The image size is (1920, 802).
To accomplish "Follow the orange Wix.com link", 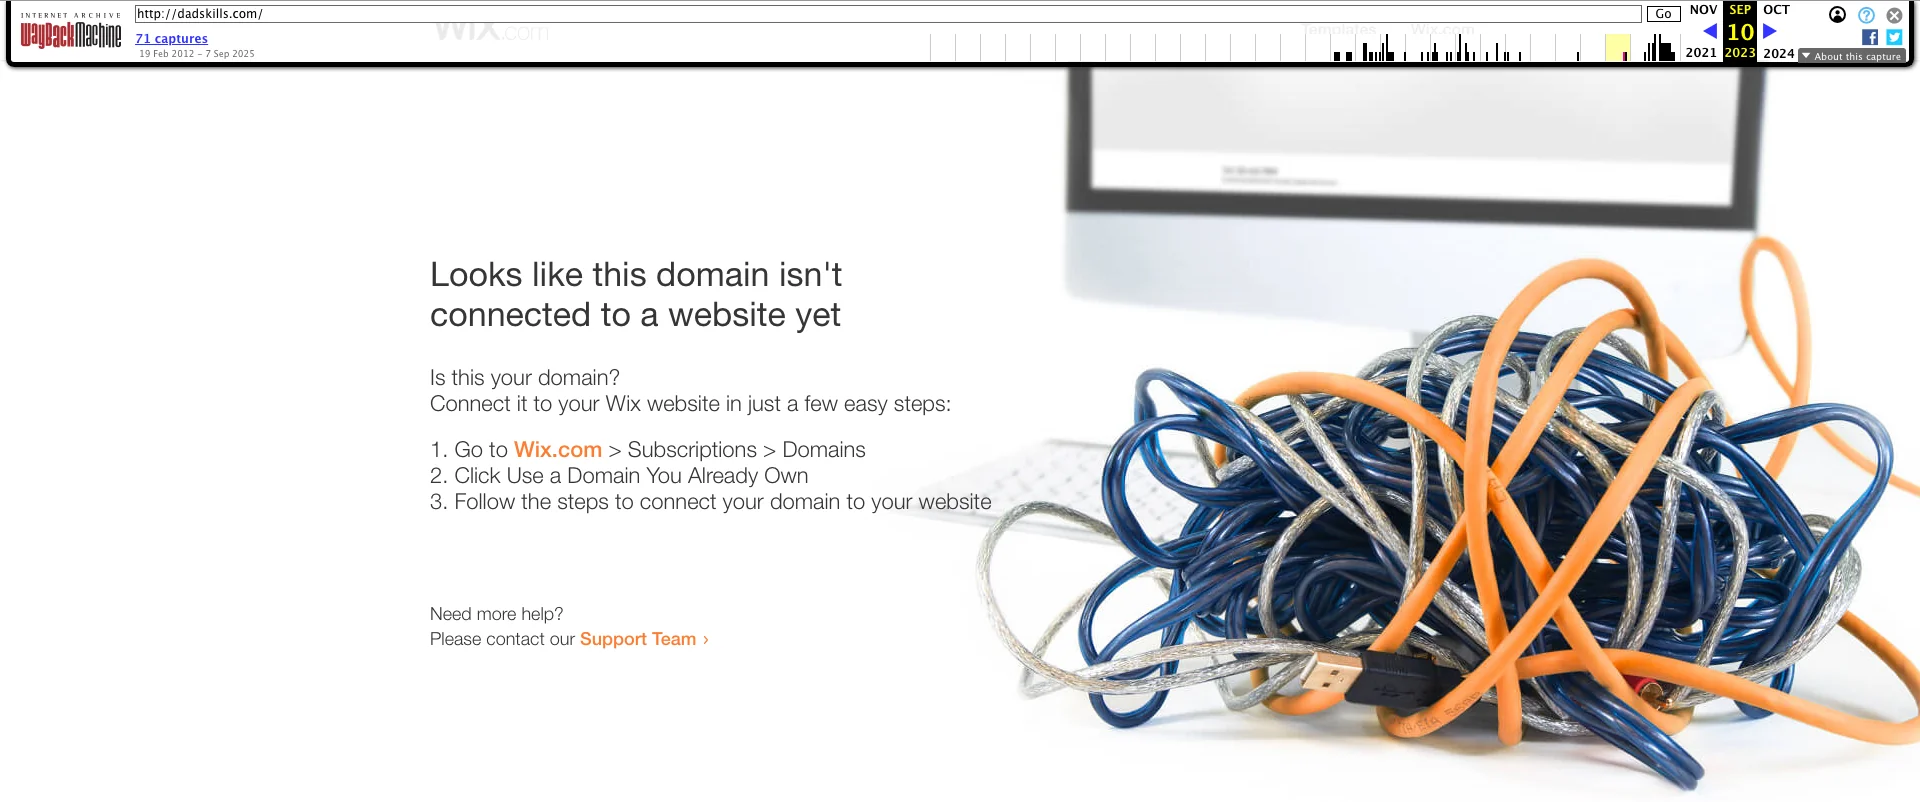I will pyautogui.click(x=558, y=450).
